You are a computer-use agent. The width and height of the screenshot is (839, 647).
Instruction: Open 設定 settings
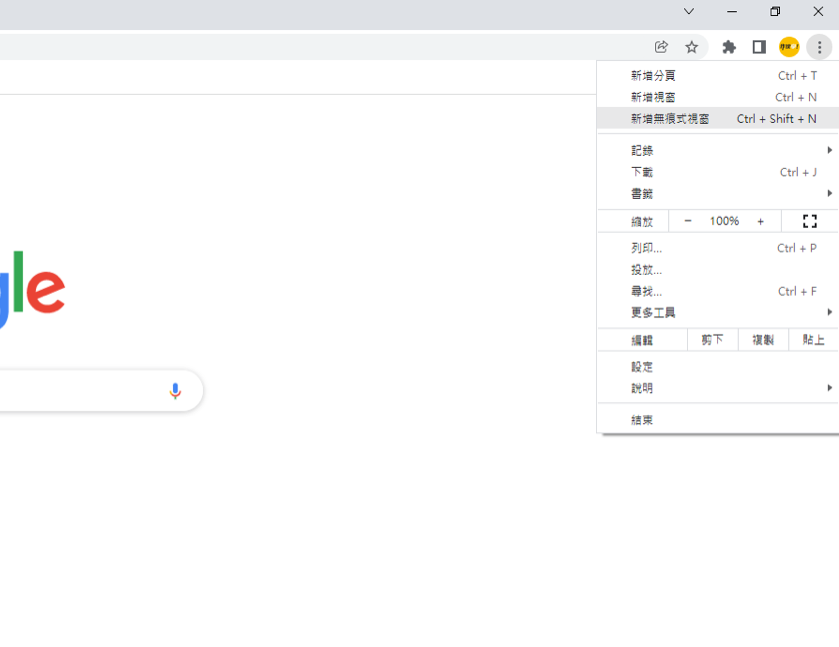tap(718, 367)
